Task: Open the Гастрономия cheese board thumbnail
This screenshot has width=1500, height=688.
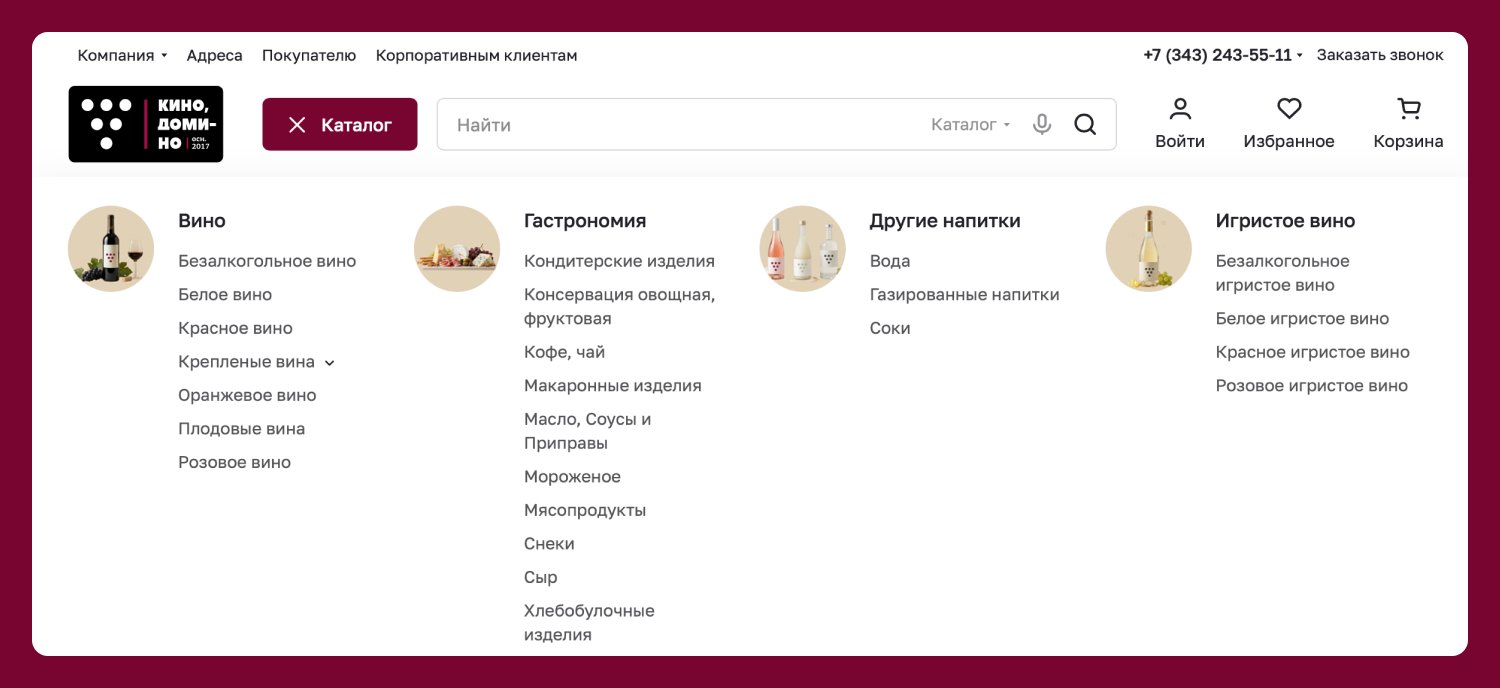Action: (457, 249)
